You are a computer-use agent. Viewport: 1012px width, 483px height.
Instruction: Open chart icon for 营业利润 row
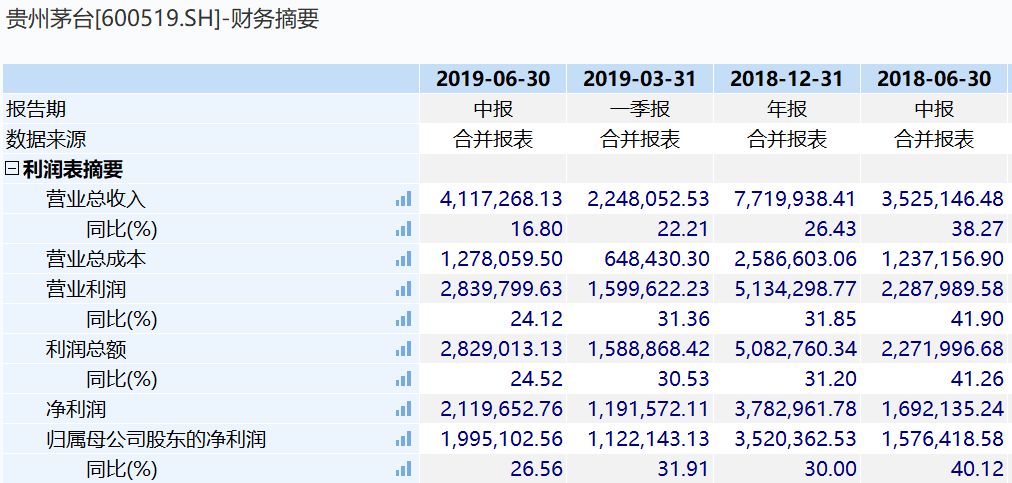pyautogui.click(x=403, y=289)
